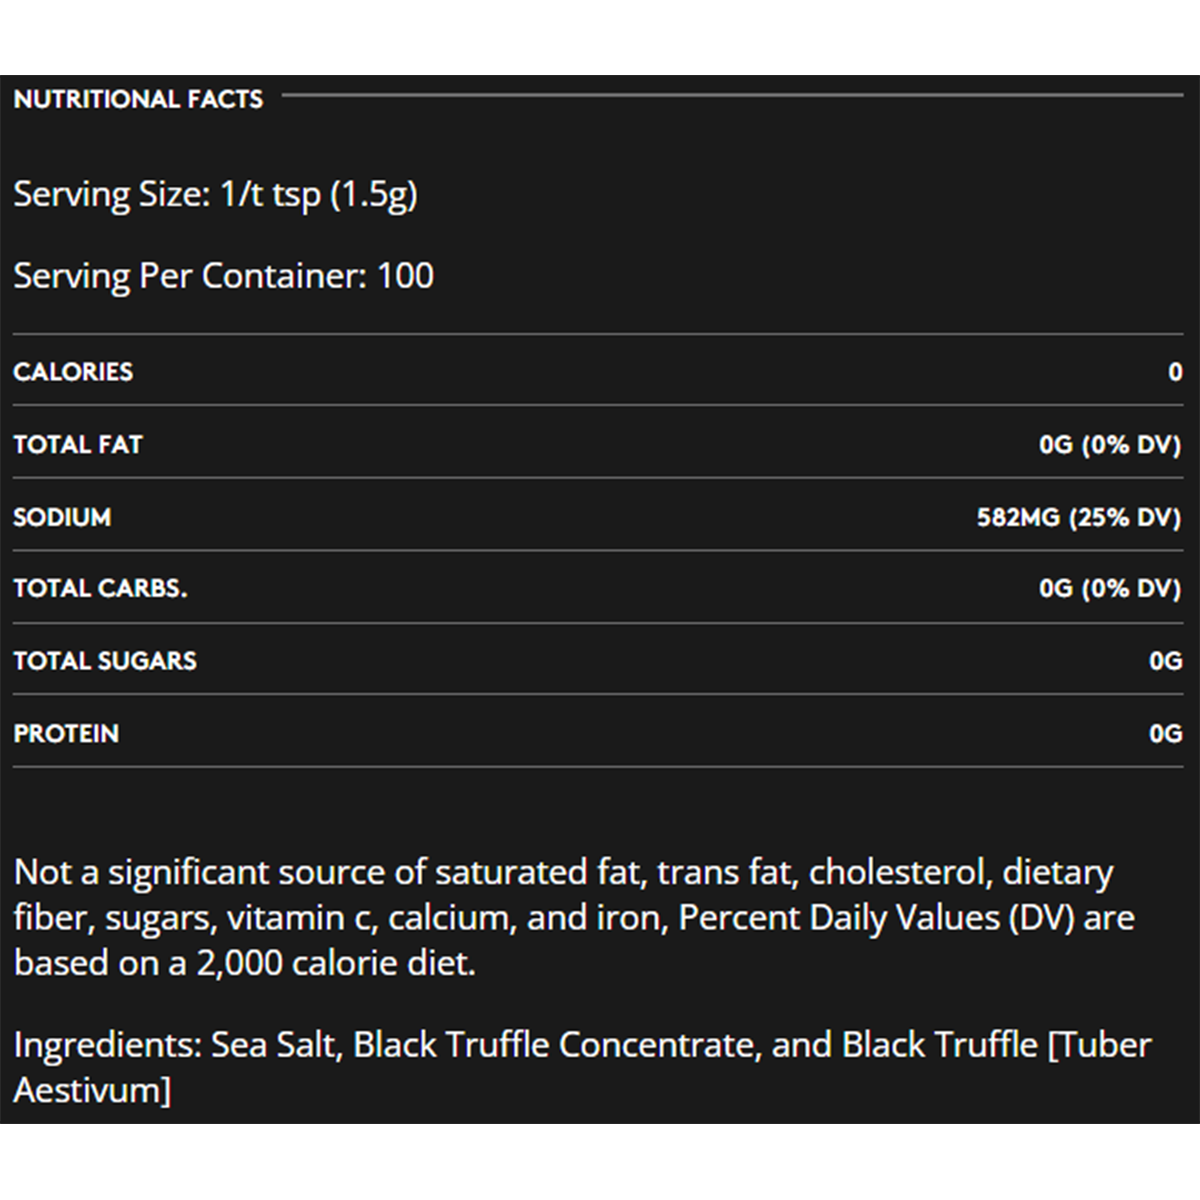Image resolution: width=1200 pixels, height=1200 pixels.
Task: Select the word 'Aestivum]' in the ingredients
Action: tap(92, 1090)
